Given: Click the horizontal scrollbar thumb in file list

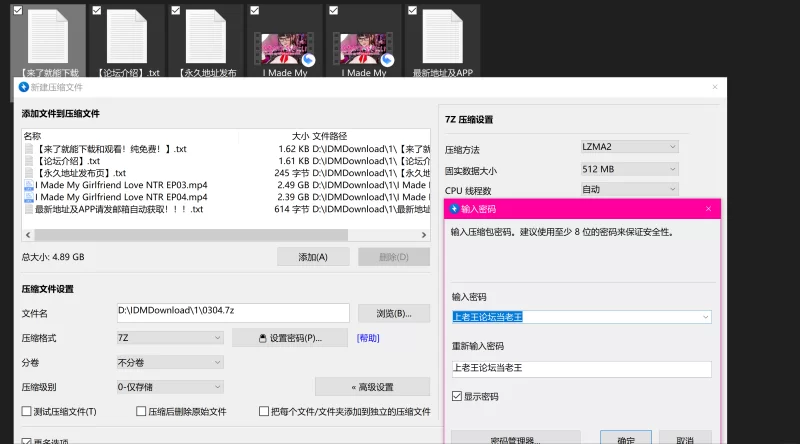Looking at the screenshot, I should pyautogui.click(x=191, y=235).
